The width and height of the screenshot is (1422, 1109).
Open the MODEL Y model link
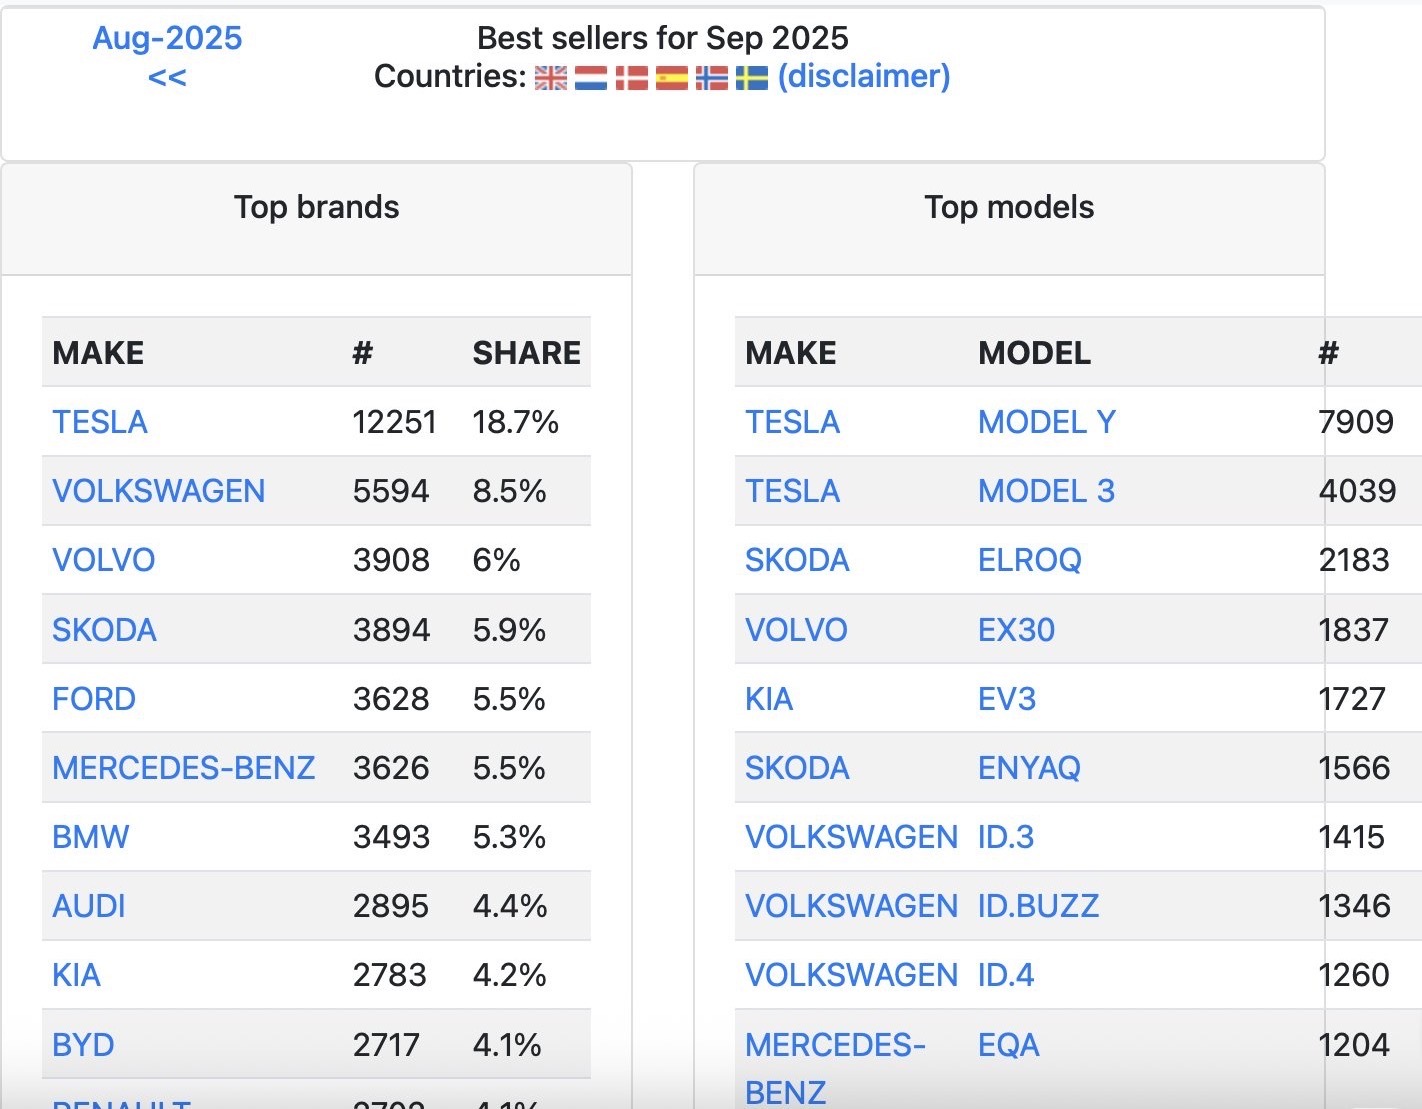1046,422
